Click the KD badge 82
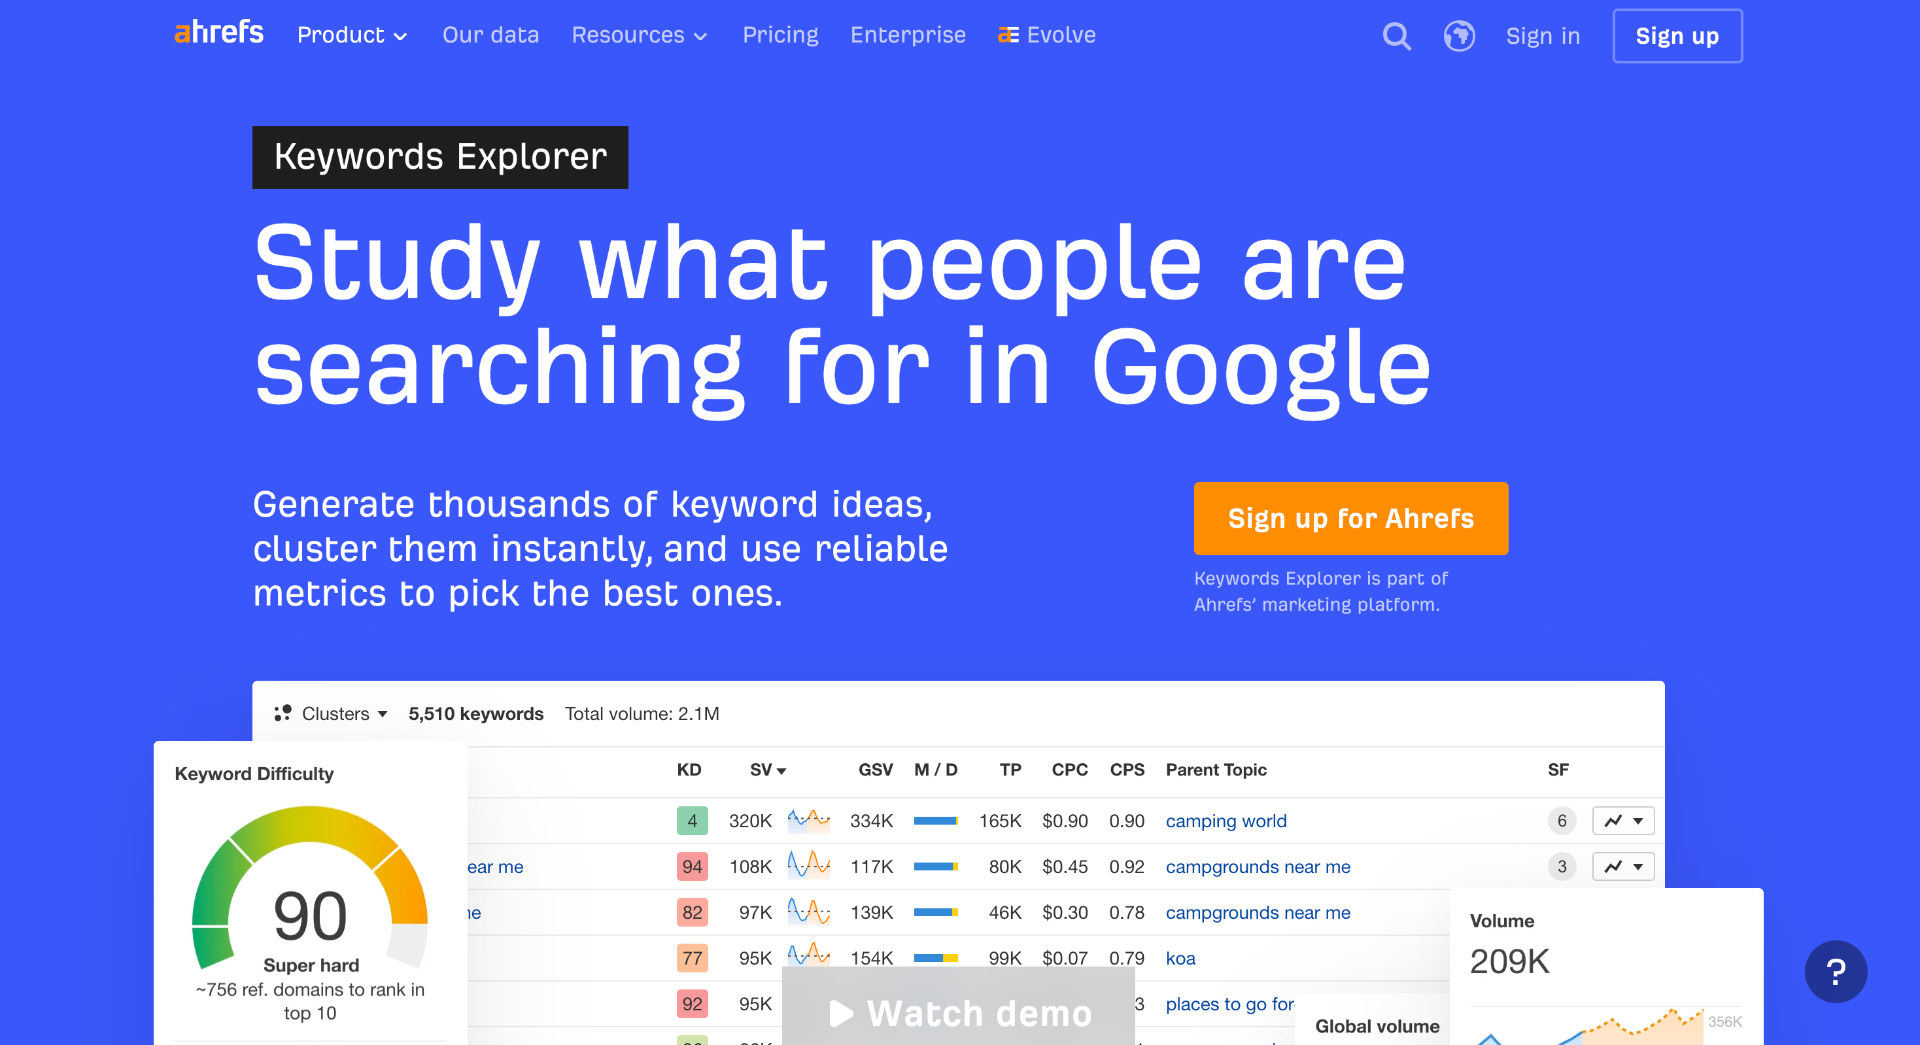Viewport: 1920px width, 1045px height. 692,912
